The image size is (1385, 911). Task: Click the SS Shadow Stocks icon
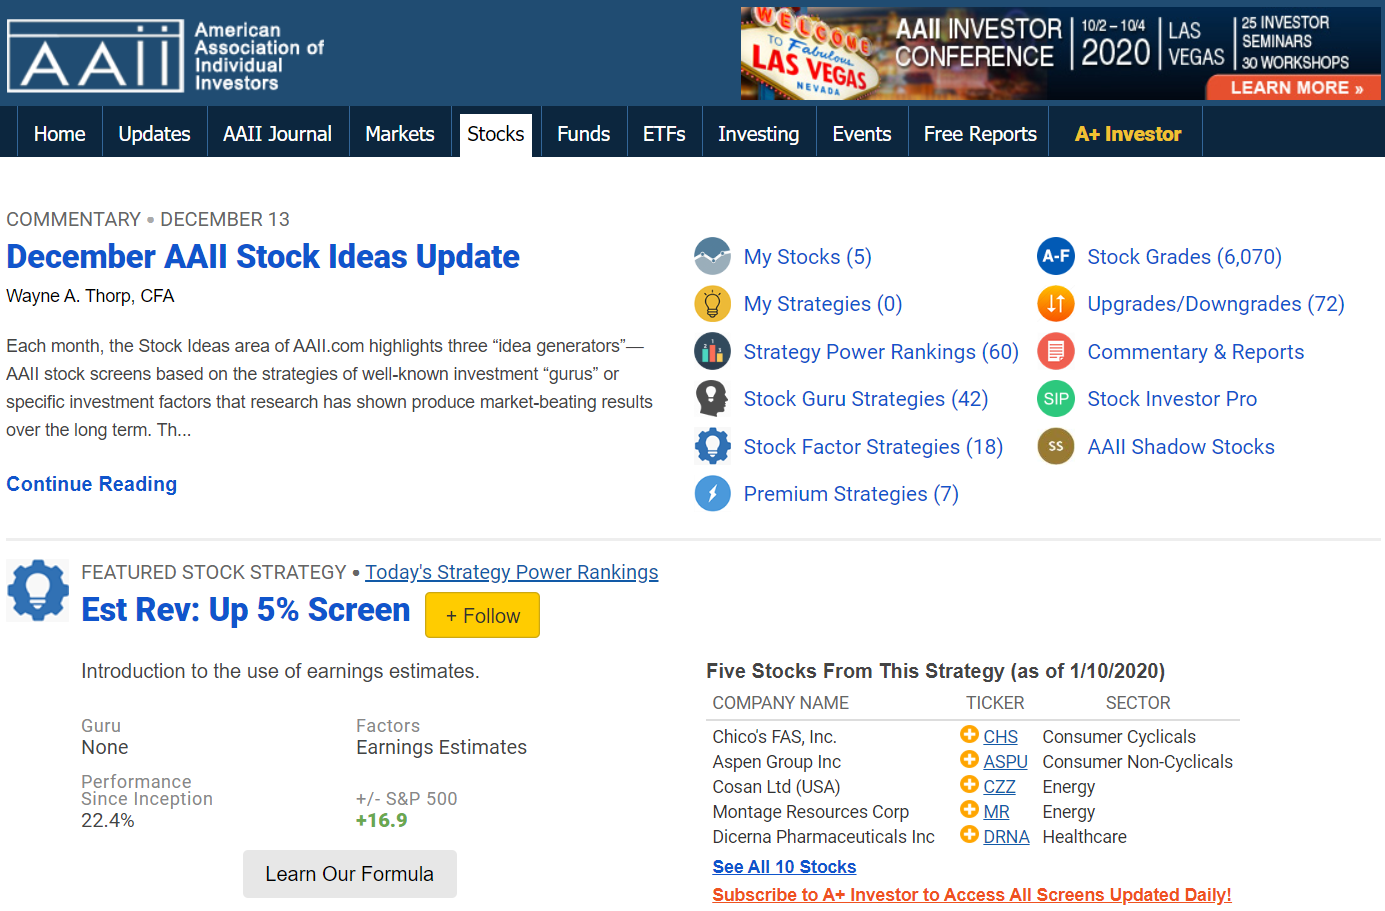point(1056,446)
